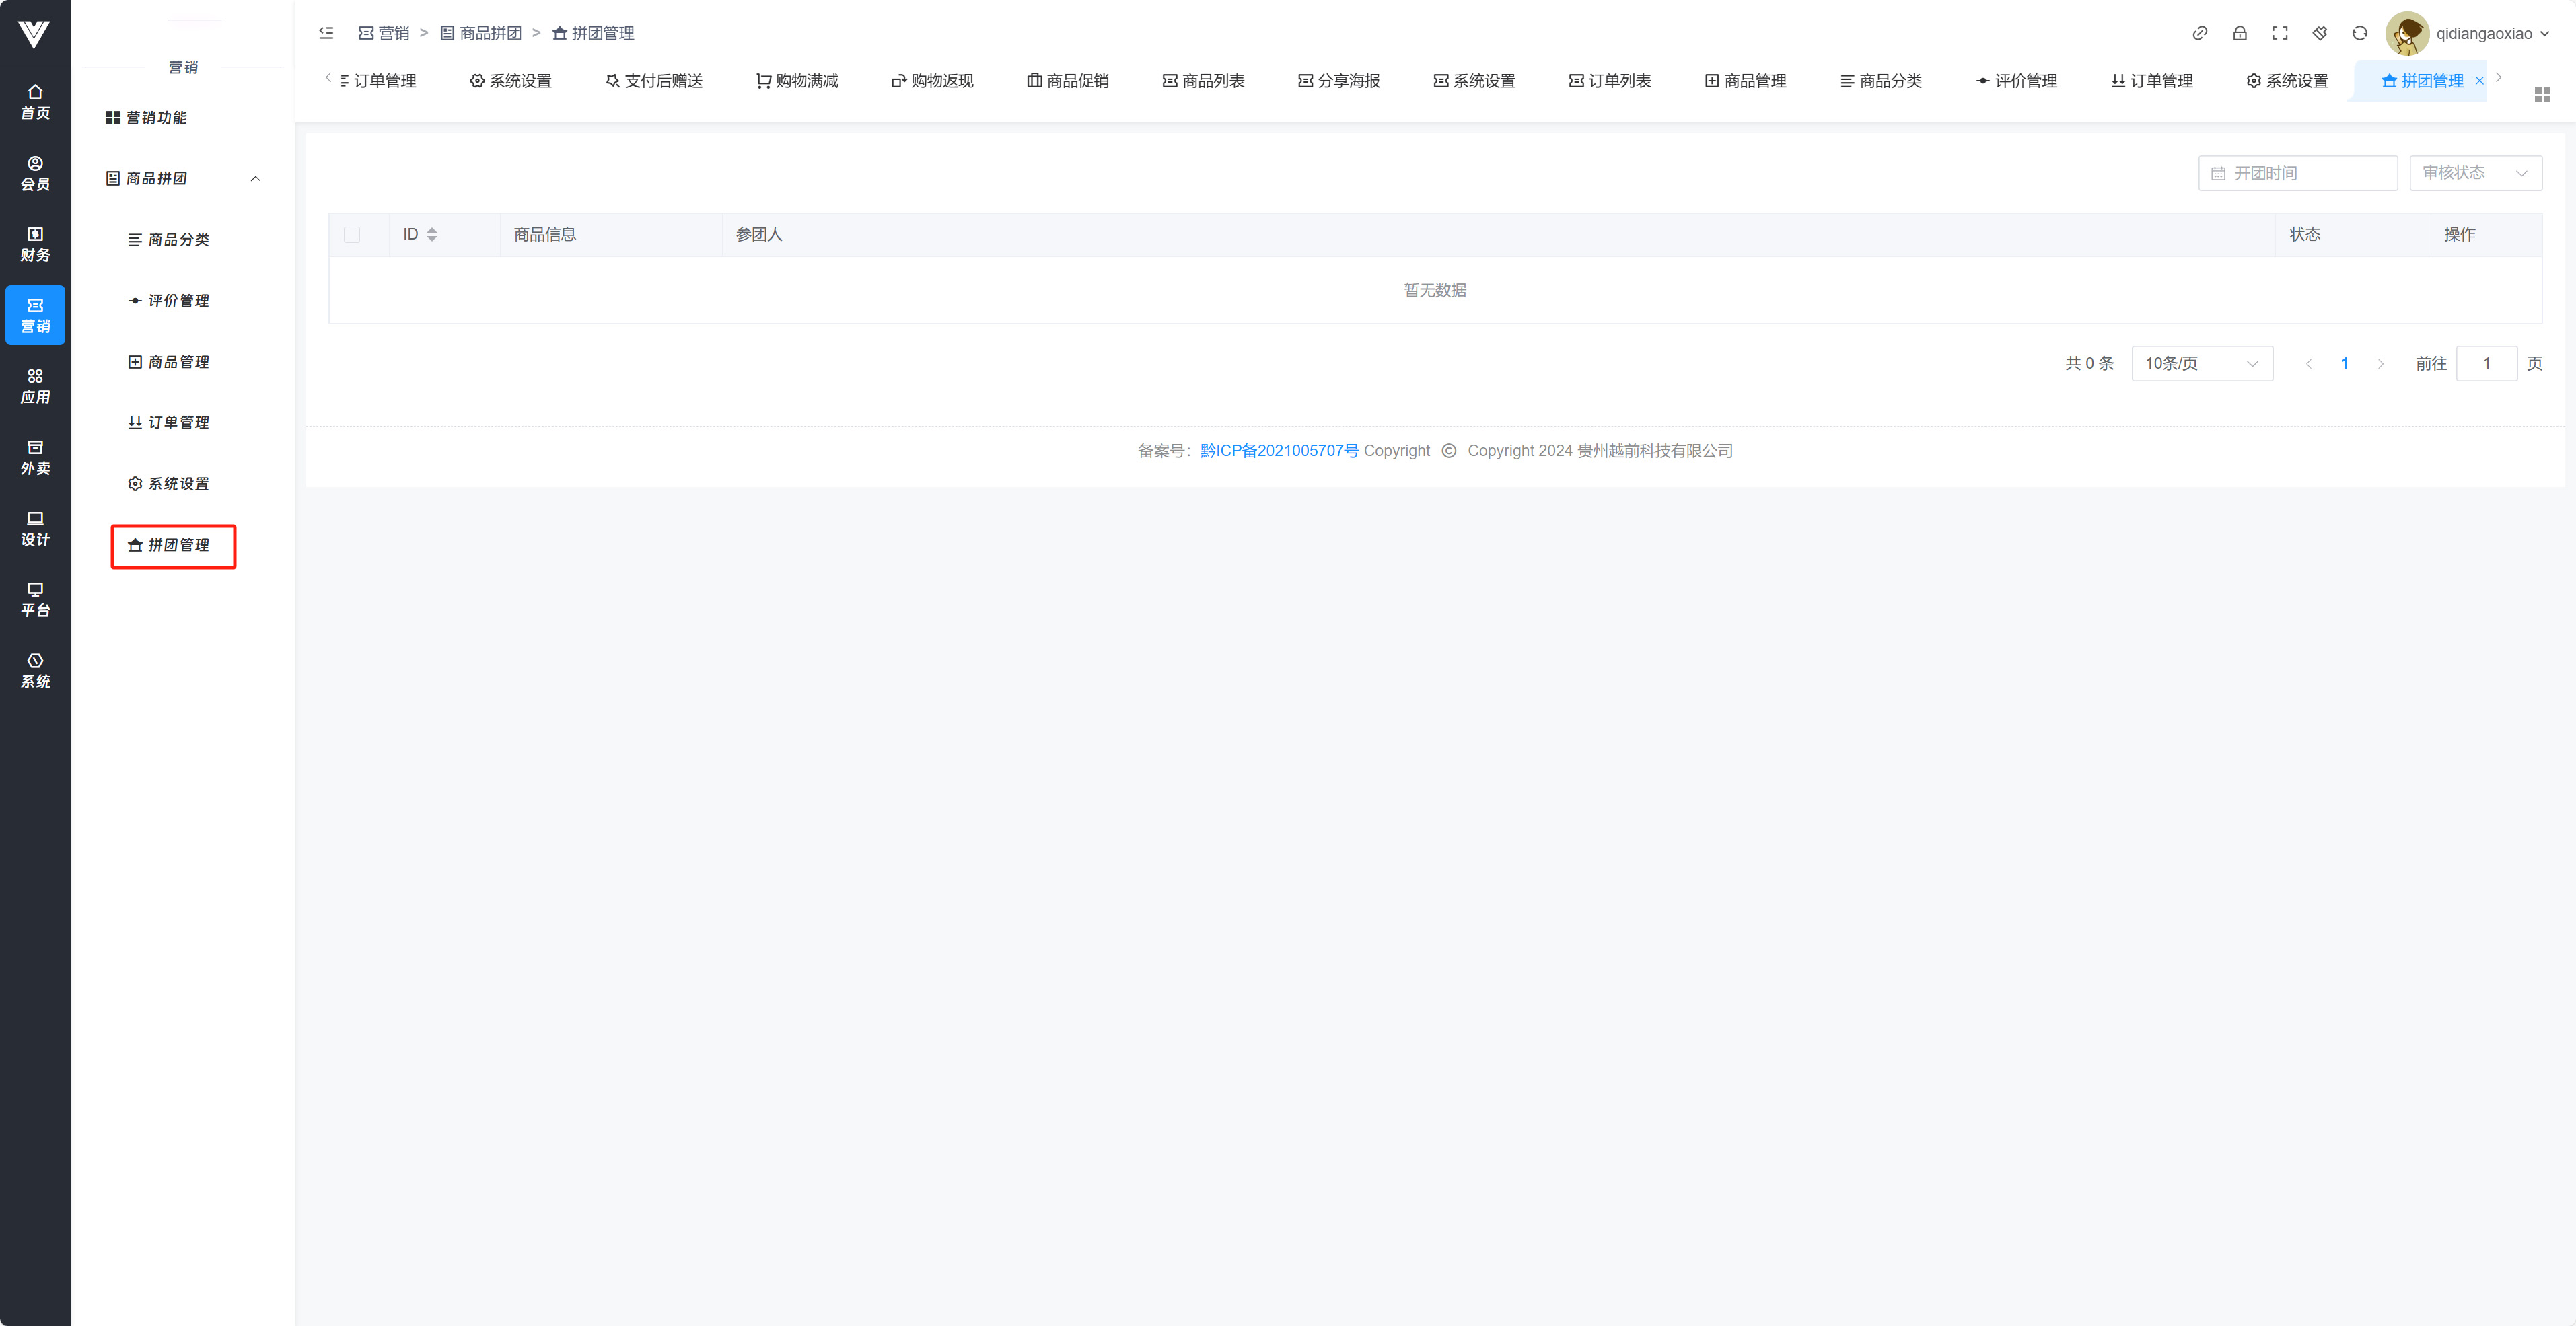Switch to the 购物满减 tab
Viewport: 2576px width, 1326px height.
[797, 81]
